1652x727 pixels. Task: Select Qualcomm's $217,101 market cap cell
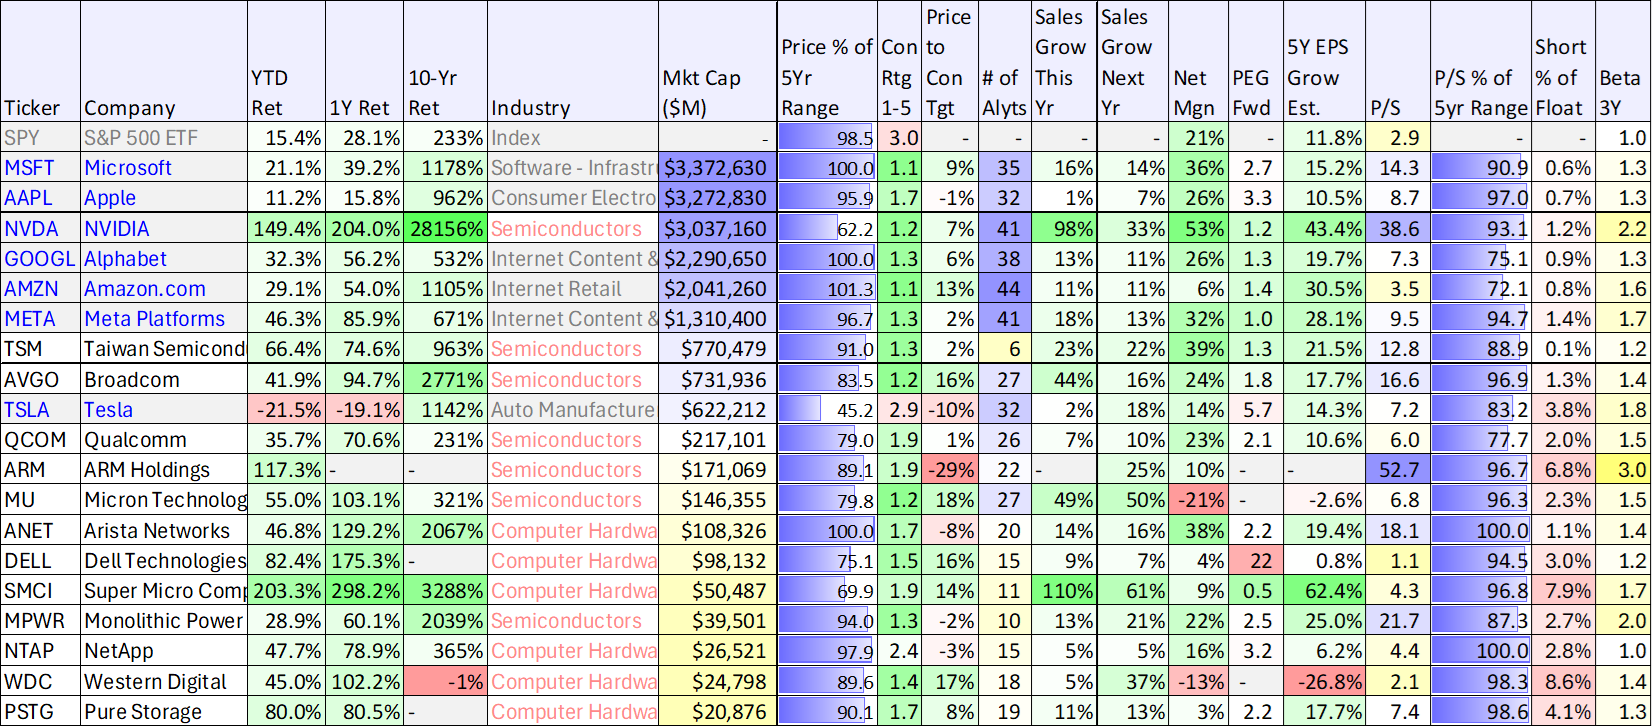point(717,440)
